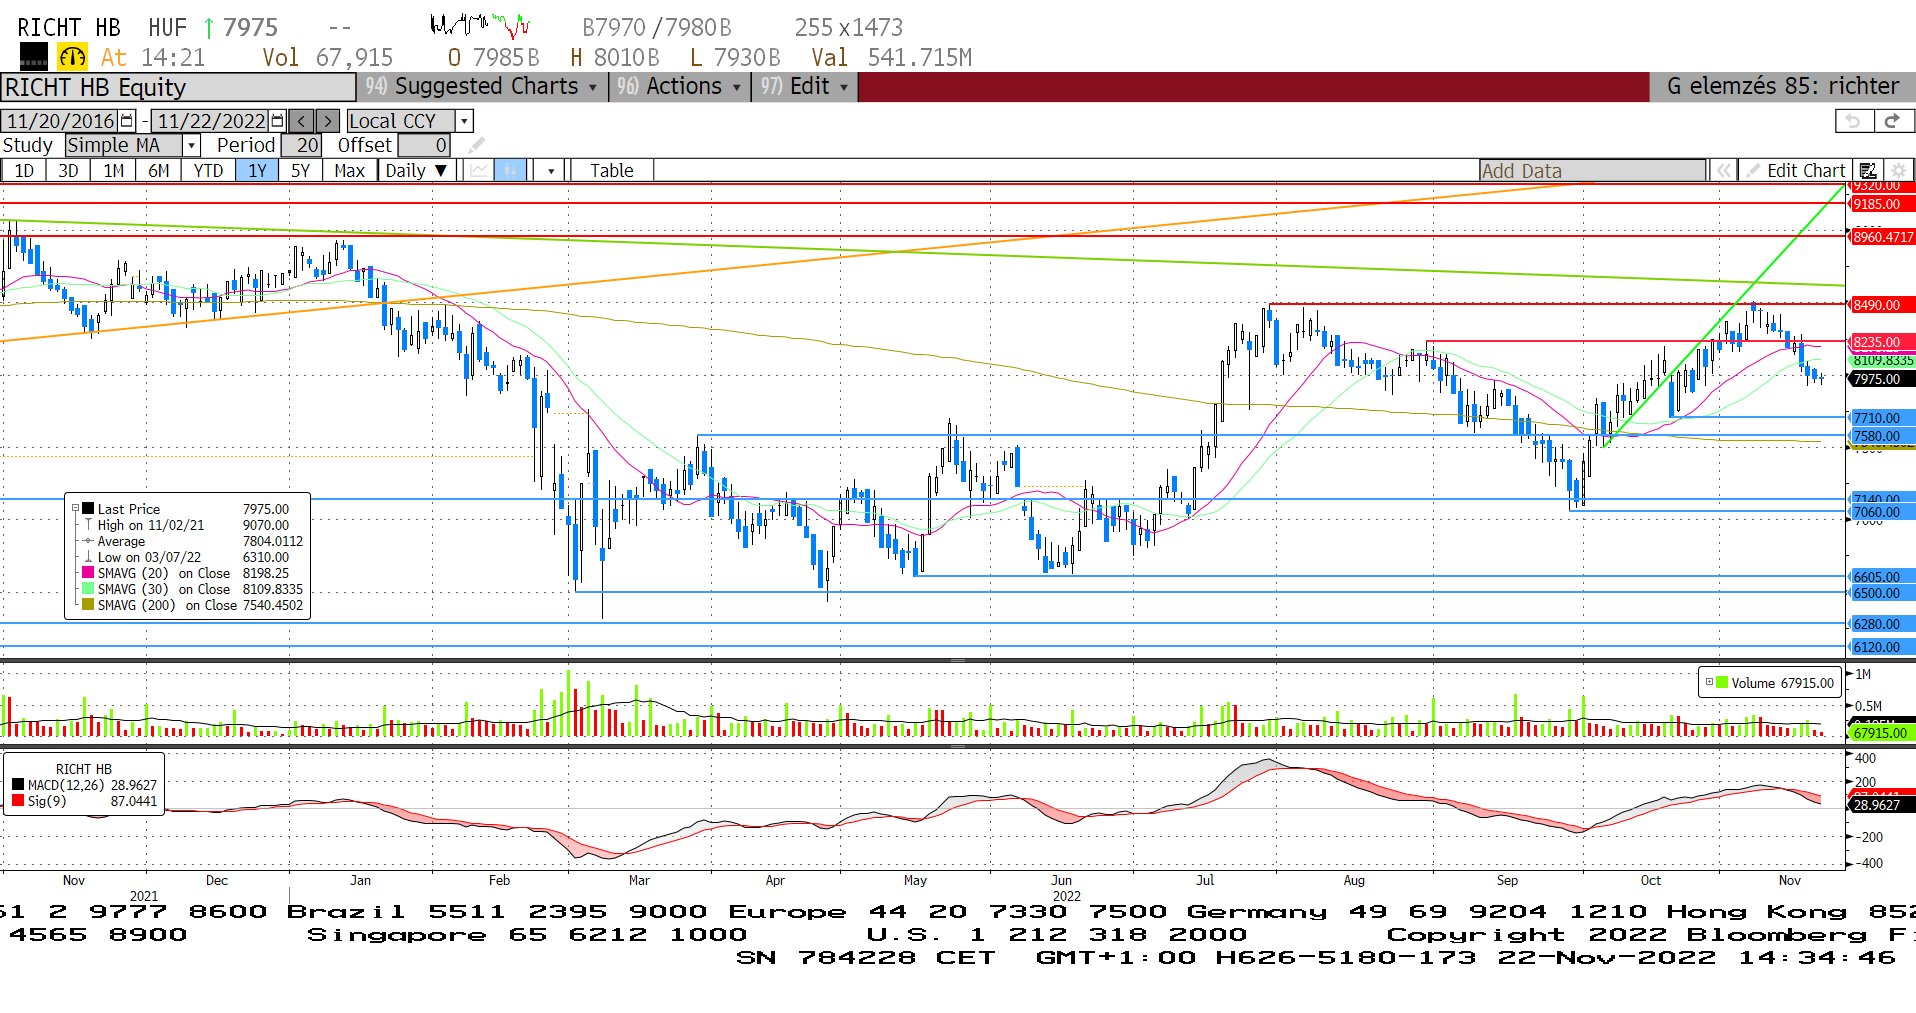Open the chart notes/annotation list icon

point(1867,171)
